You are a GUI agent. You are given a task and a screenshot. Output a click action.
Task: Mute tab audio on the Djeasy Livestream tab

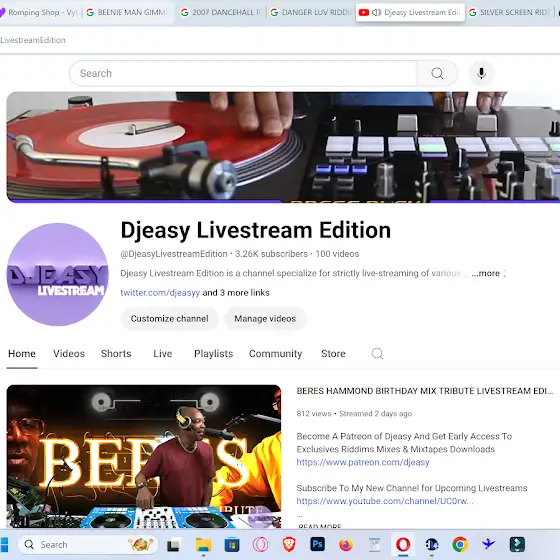point(376,12)
